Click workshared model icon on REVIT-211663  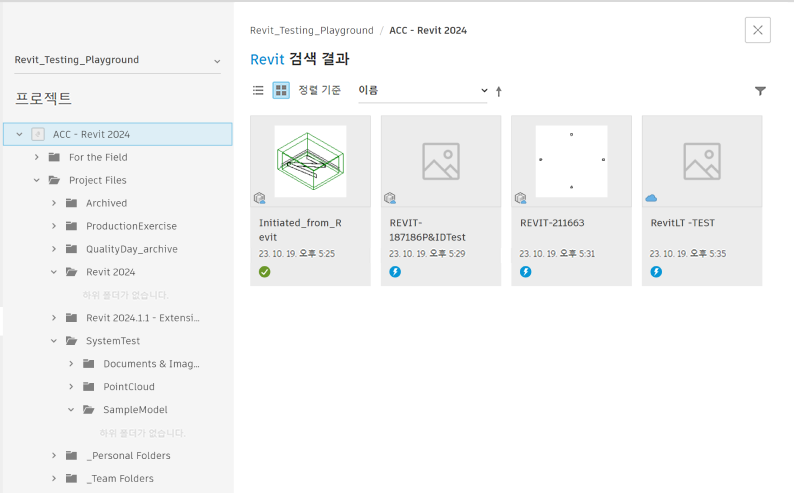[x=521, y=198]
